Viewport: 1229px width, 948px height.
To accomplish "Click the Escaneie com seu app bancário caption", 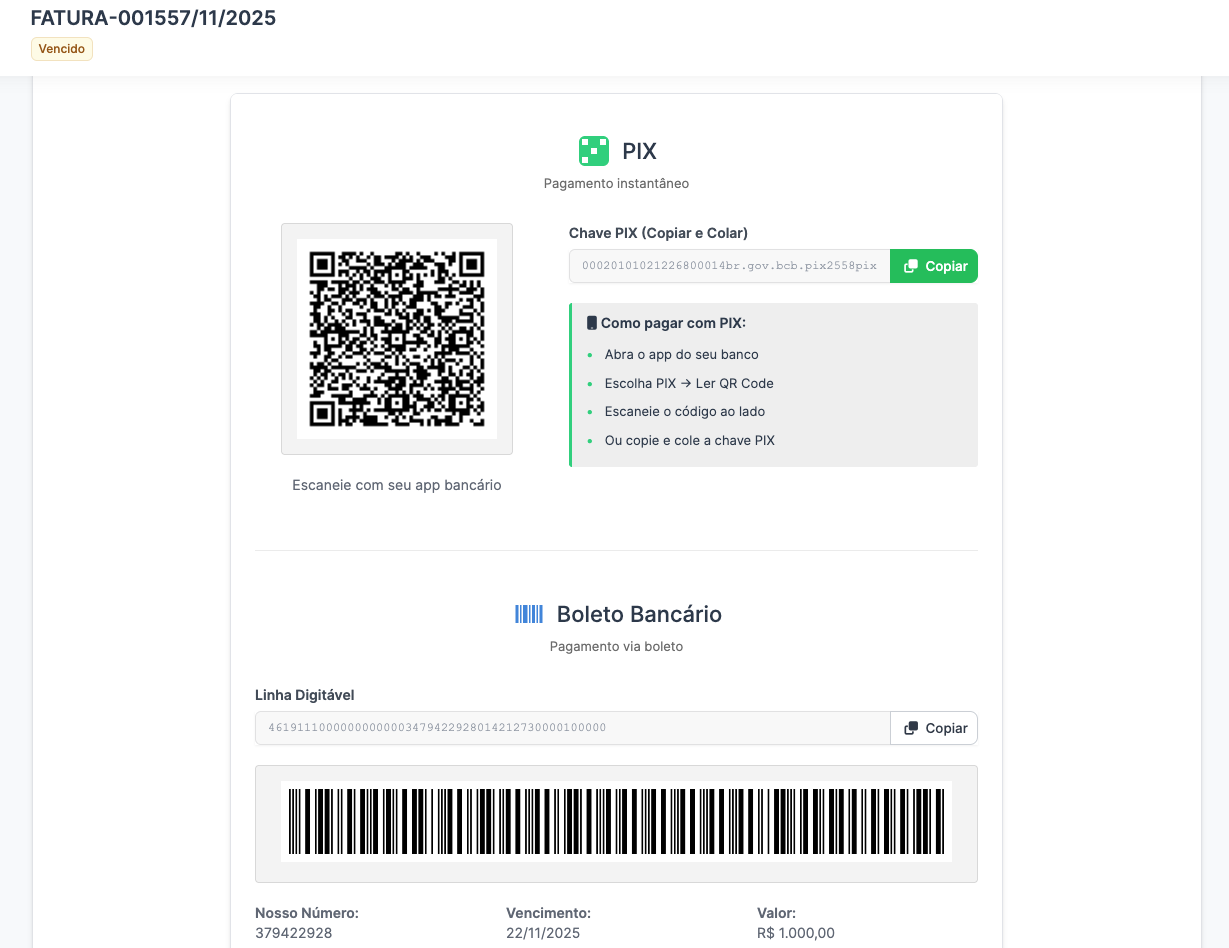I will pos(397,485).
